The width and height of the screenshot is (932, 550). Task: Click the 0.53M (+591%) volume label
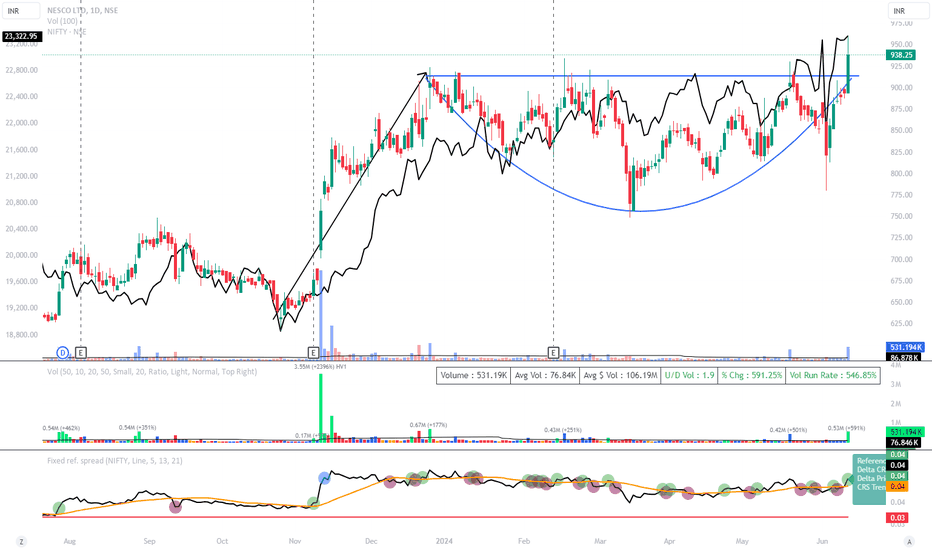click(x=846, y=428)
